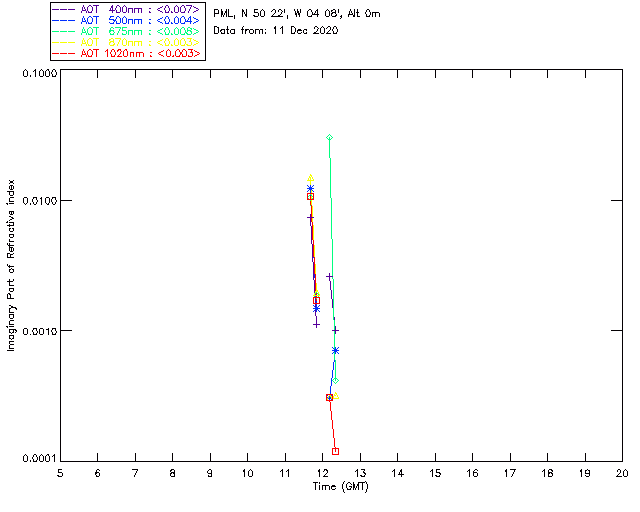Click the highest blue asterisk data marker
640x512 pixels.
(311, 189)
